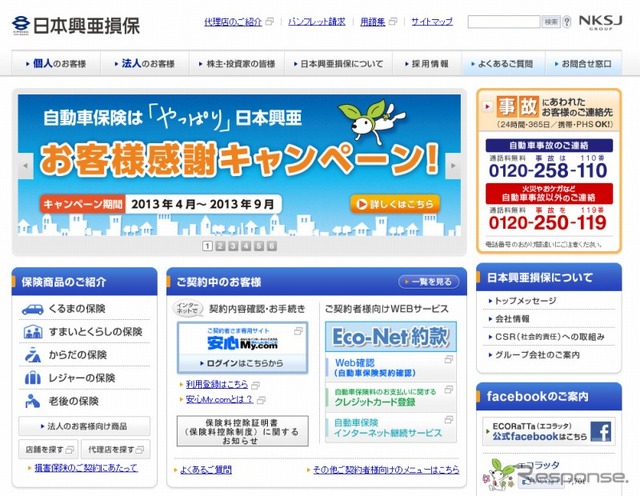The image size is (640, 496).
Task: Click CSR（社会的責任）への取組み link
Action: 549,337
